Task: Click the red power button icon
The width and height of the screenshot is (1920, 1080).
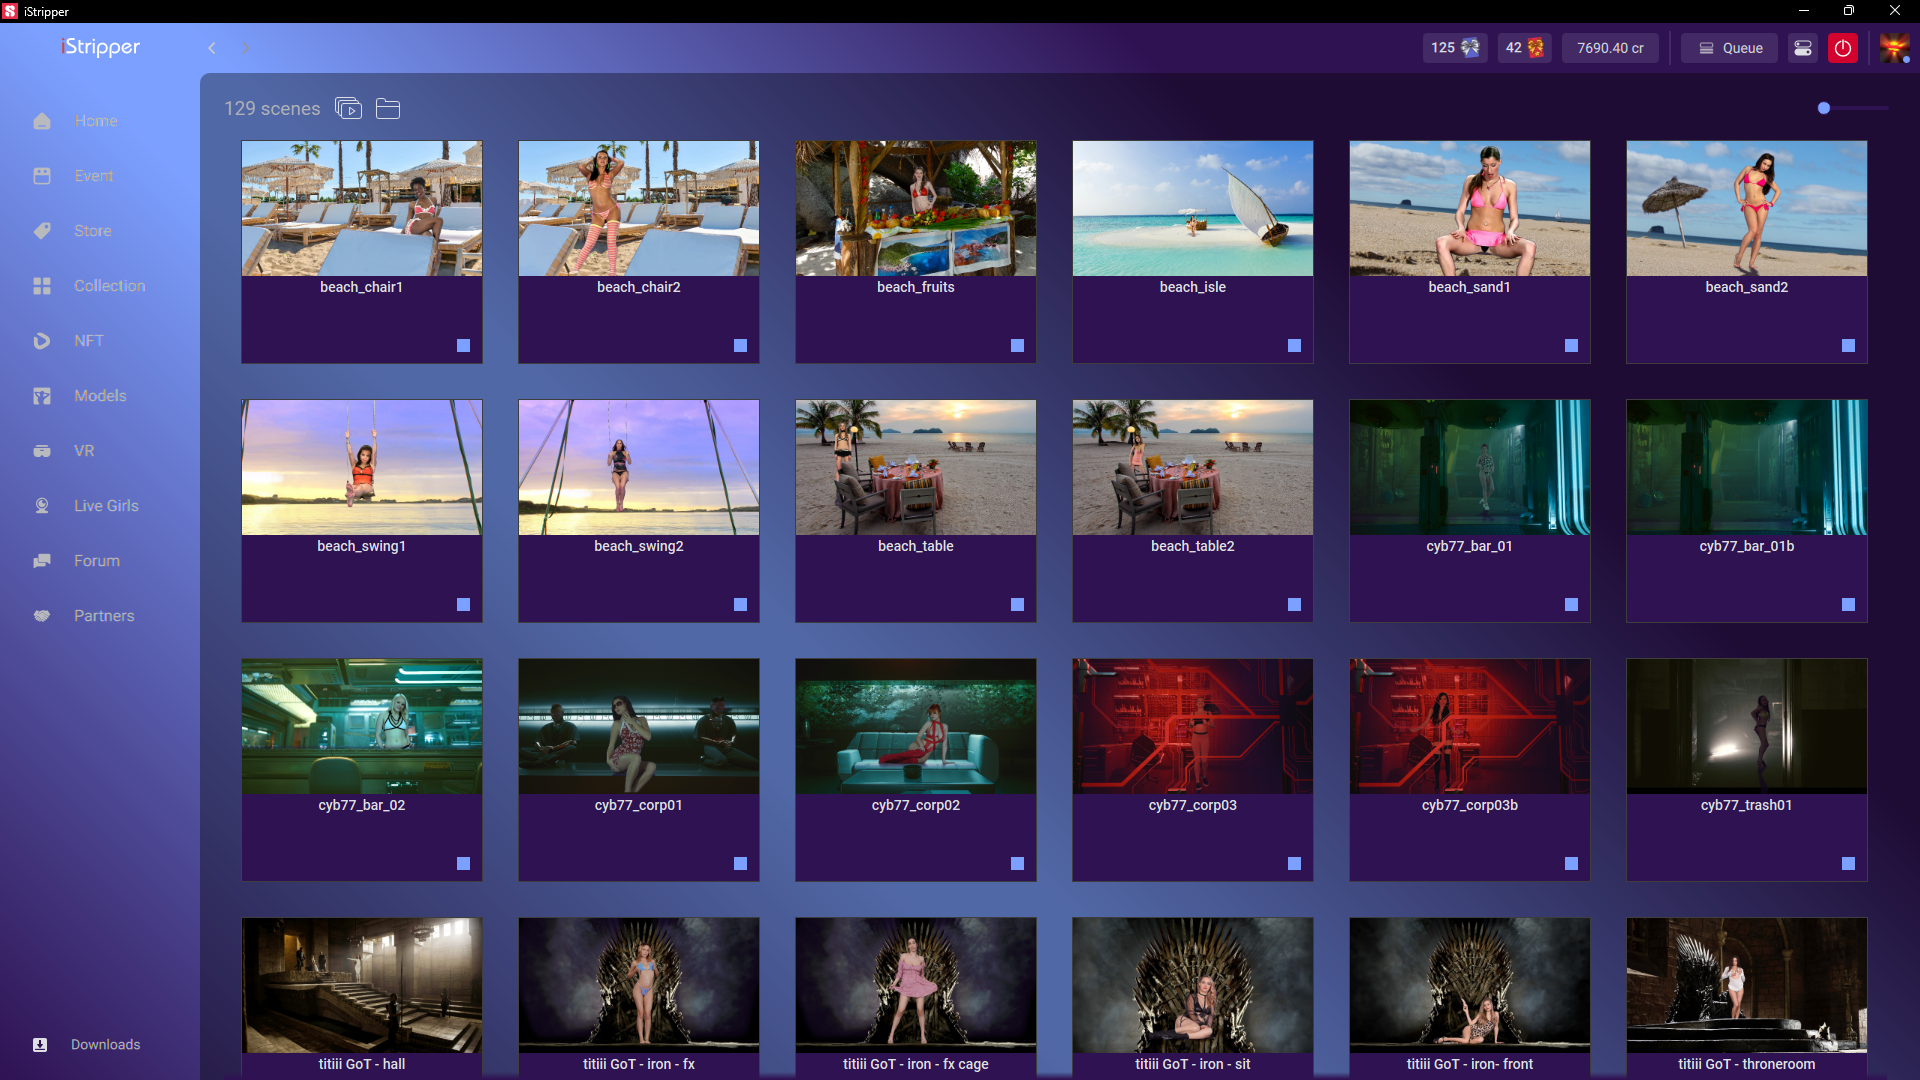Action: click(x=1842, y=48)
